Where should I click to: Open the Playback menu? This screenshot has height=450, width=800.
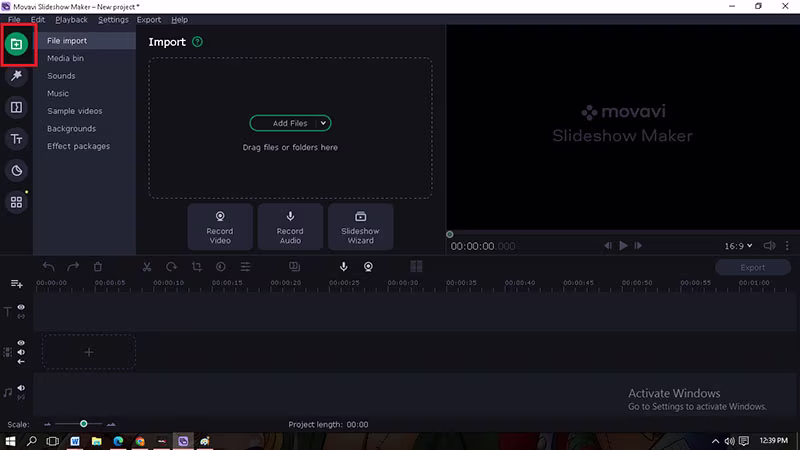pyautogui.click(x=71, y=20)
